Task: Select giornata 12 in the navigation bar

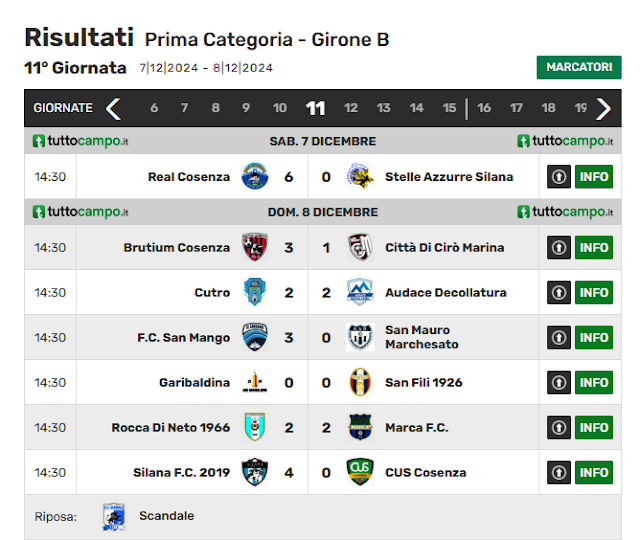Action: click(x=351, y=108)
